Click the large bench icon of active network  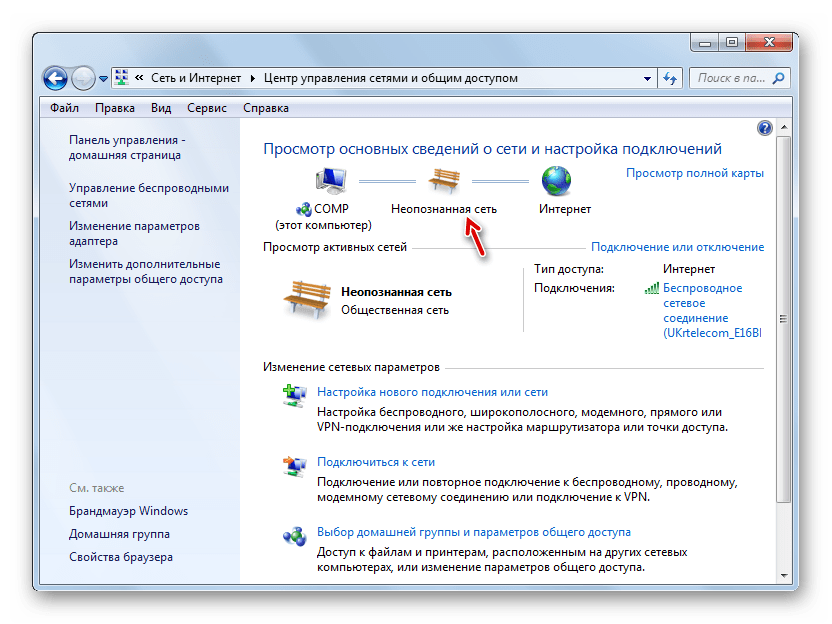coord(307,300)
